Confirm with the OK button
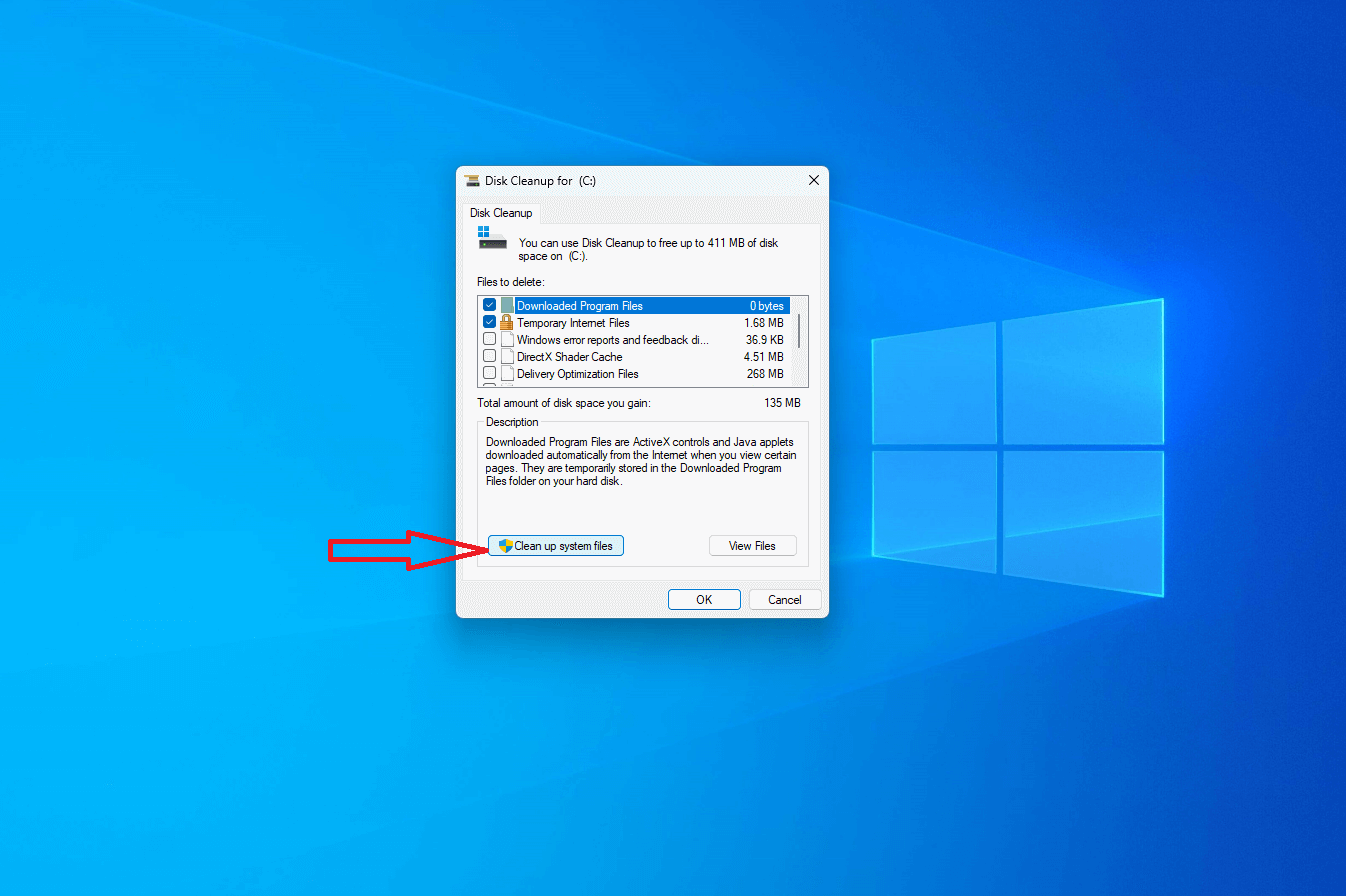The height and width of the screenshot is (896, 1346). click(704, 600)
